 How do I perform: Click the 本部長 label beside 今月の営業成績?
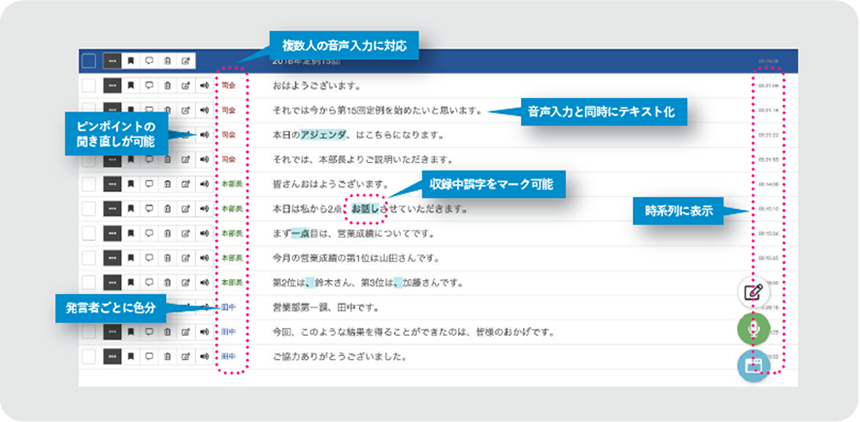(x=231, y=257)
